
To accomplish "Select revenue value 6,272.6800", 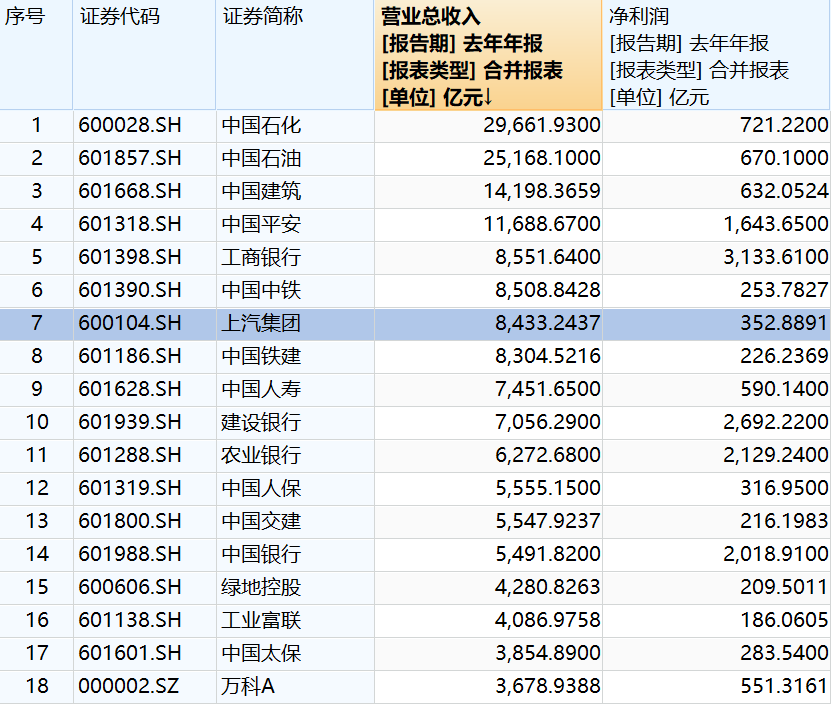I will [x=547, y=455].
